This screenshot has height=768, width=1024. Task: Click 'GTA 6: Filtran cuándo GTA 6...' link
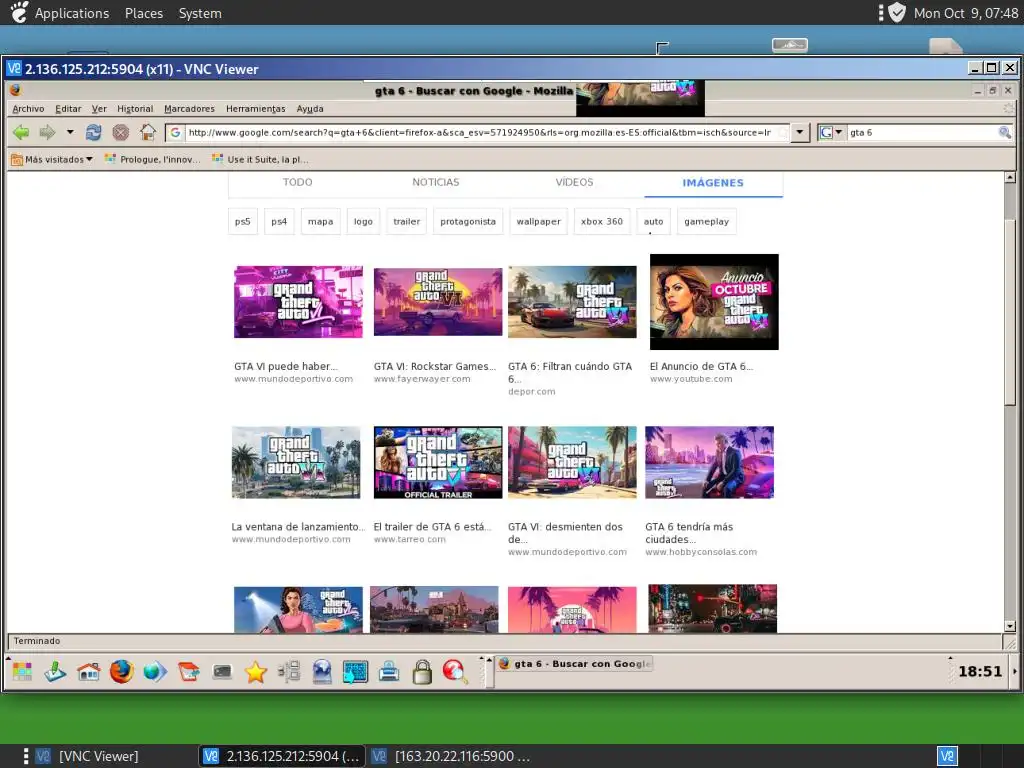point(570,372)
